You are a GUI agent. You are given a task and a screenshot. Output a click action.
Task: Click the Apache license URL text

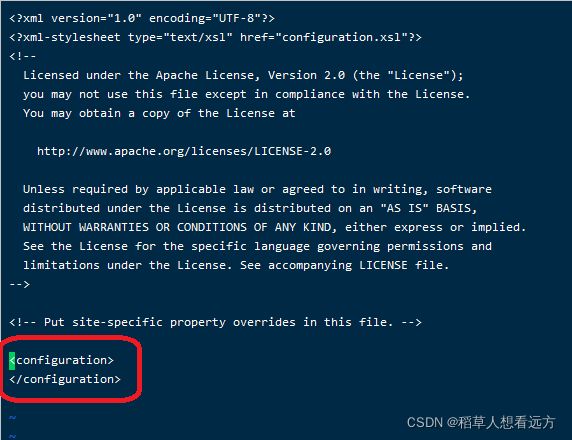tap(184, 151)
